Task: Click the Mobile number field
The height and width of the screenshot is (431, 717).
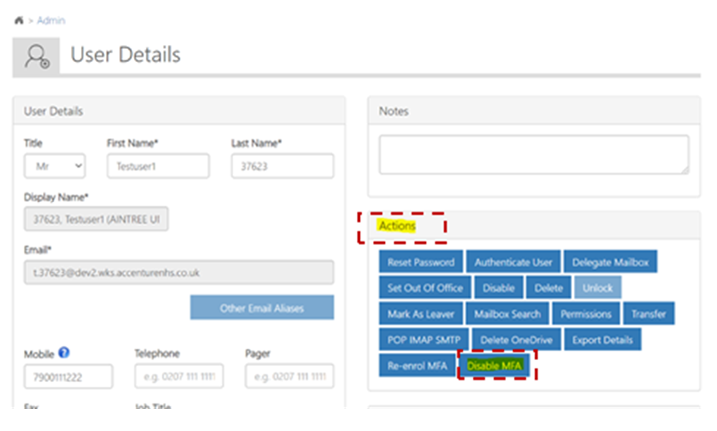Action: click(x=69, y=377)
